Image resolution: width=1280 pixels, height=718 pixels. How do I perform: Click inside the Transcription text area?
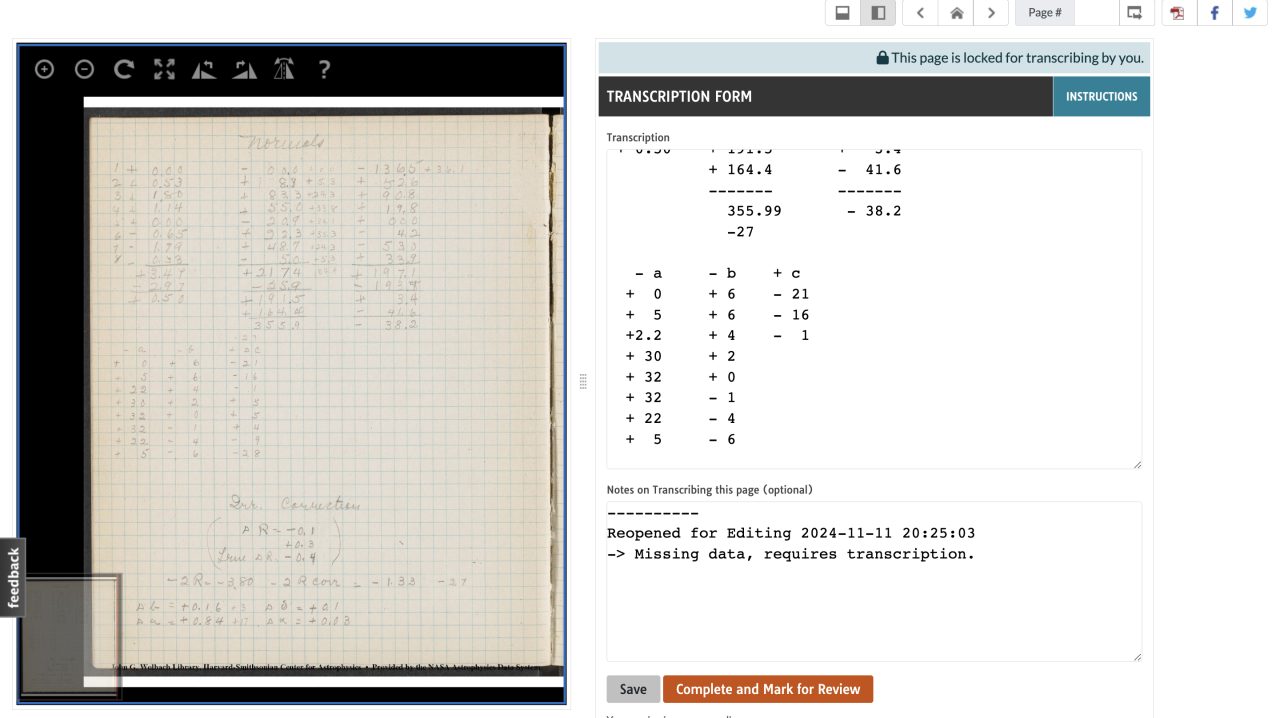click(874, 309)
